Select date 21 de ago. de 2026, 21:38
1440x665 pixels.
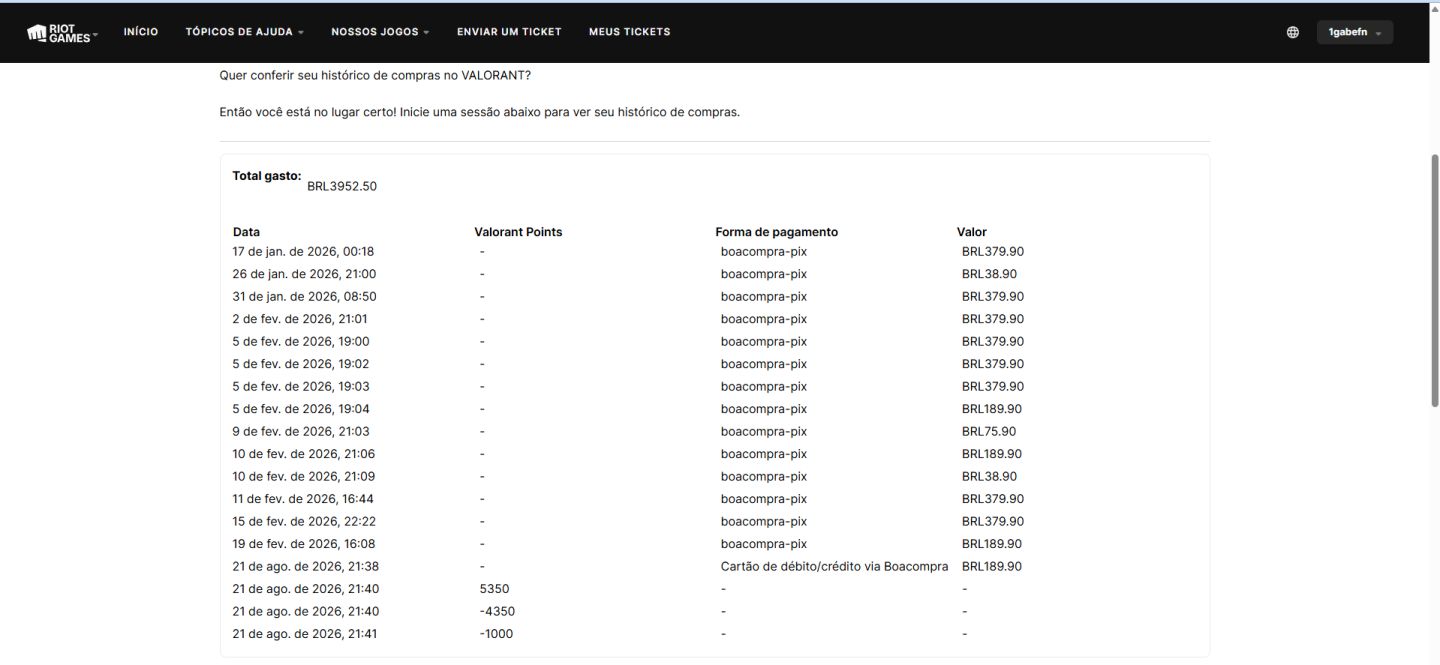(306, 567)
